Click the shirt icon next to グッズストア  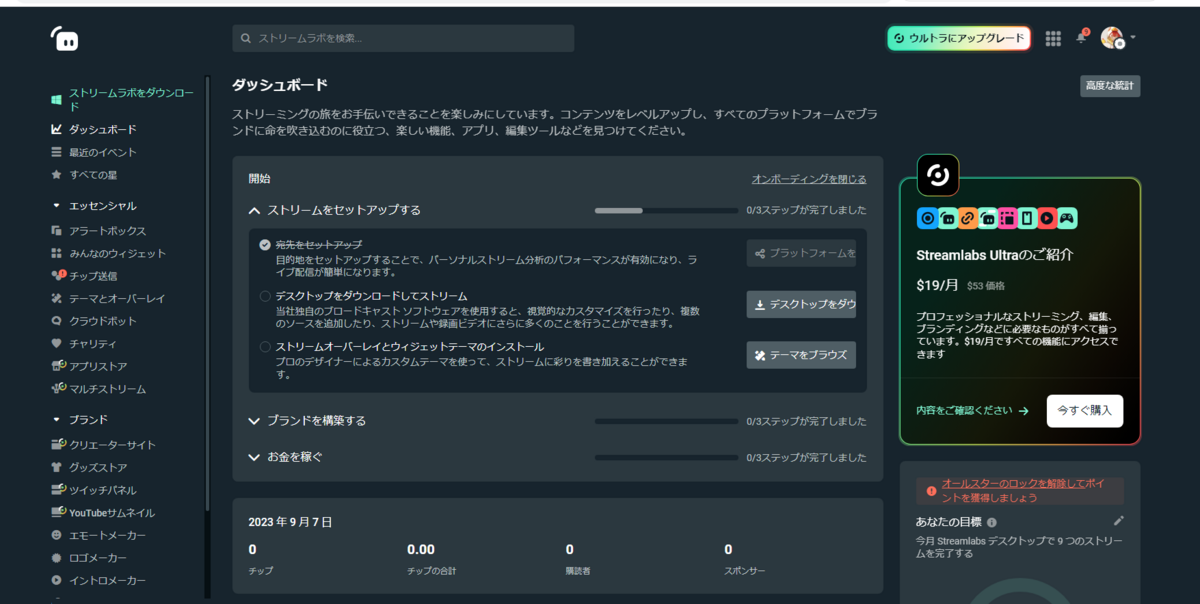point(57,467)
